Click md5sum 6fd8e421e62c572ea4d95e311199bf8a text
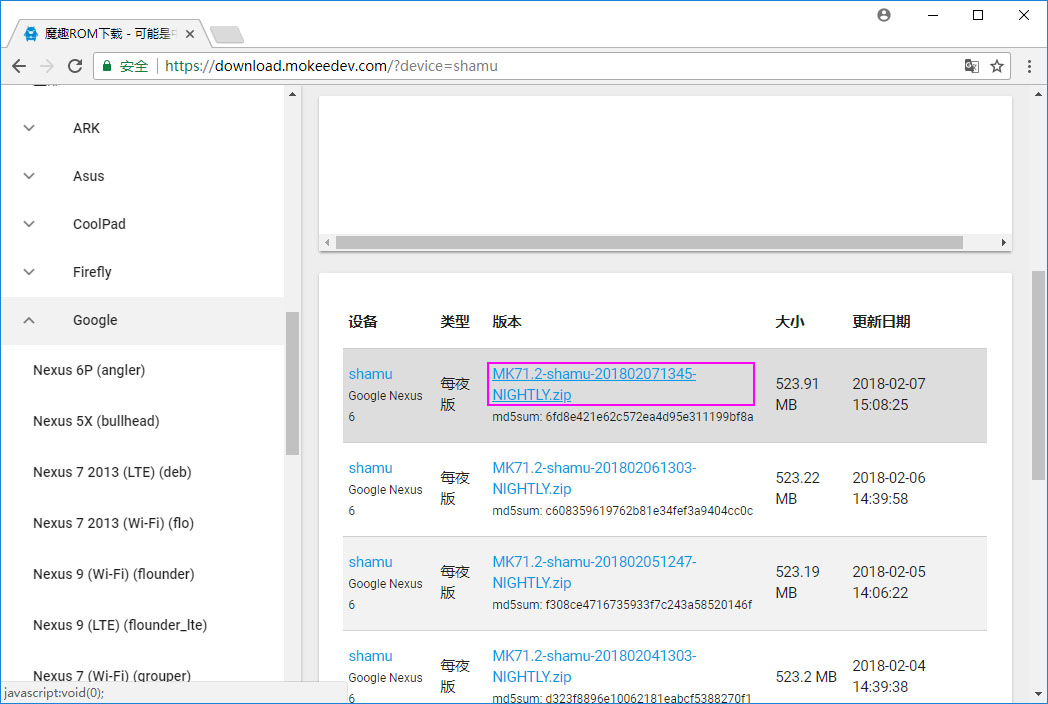Image resolution: width=1048 pixels, height=704 pixels. coord(622,417)
